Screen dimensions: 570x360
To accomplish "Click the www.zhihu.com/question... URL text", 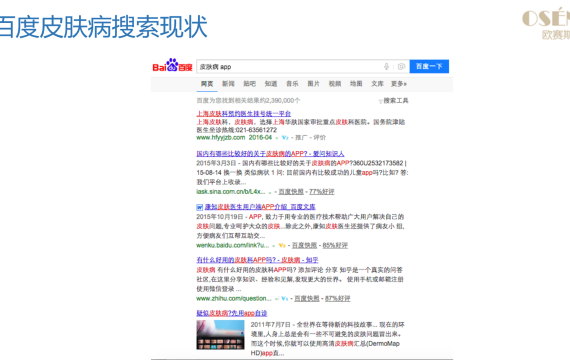I will pyautogui.click(x=234, y=299).
